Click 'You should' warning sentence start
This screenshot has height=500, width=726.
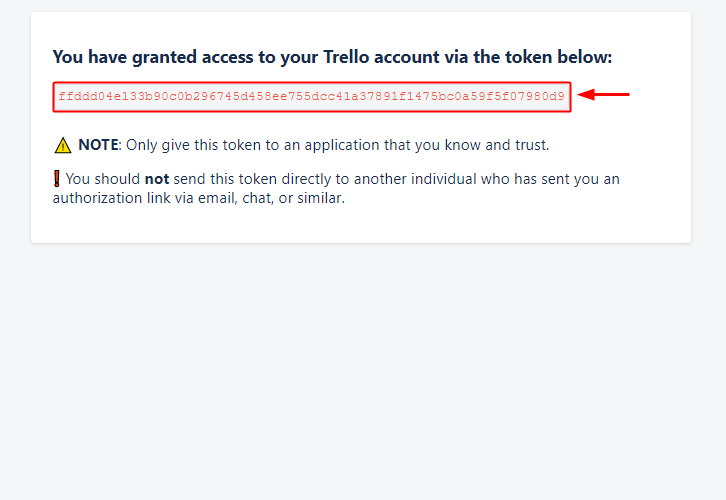point(103,179)
